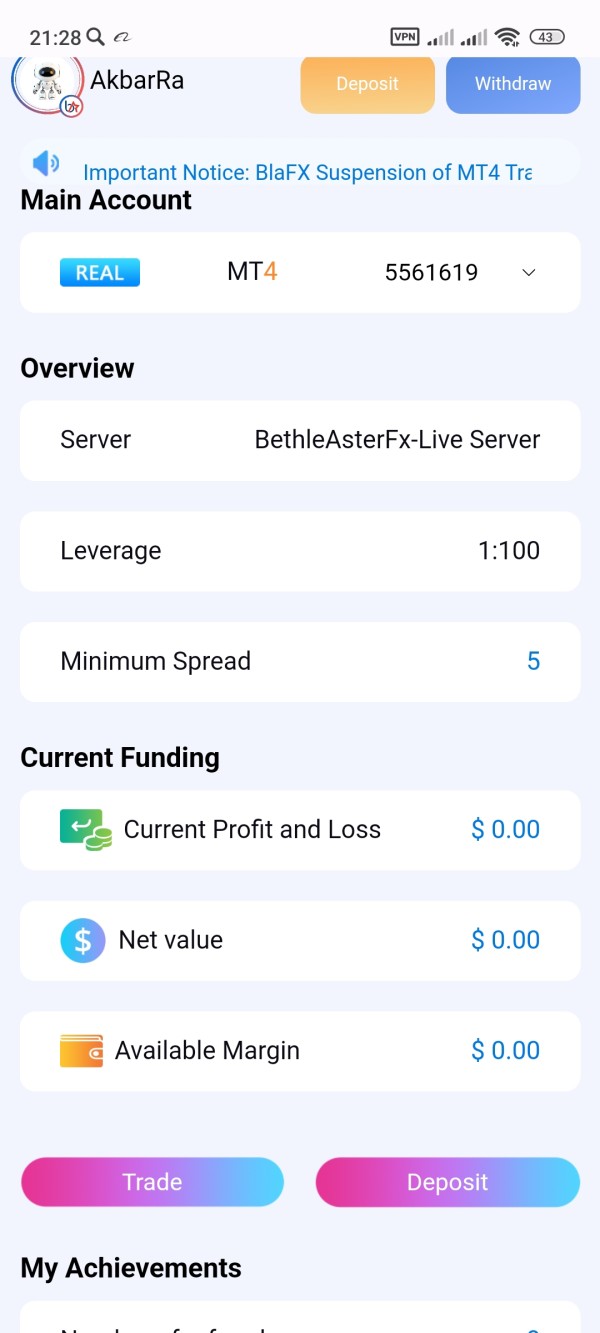Select the Leverage 1:100 row
600x1333 pixels.
(x=300, y=551)
